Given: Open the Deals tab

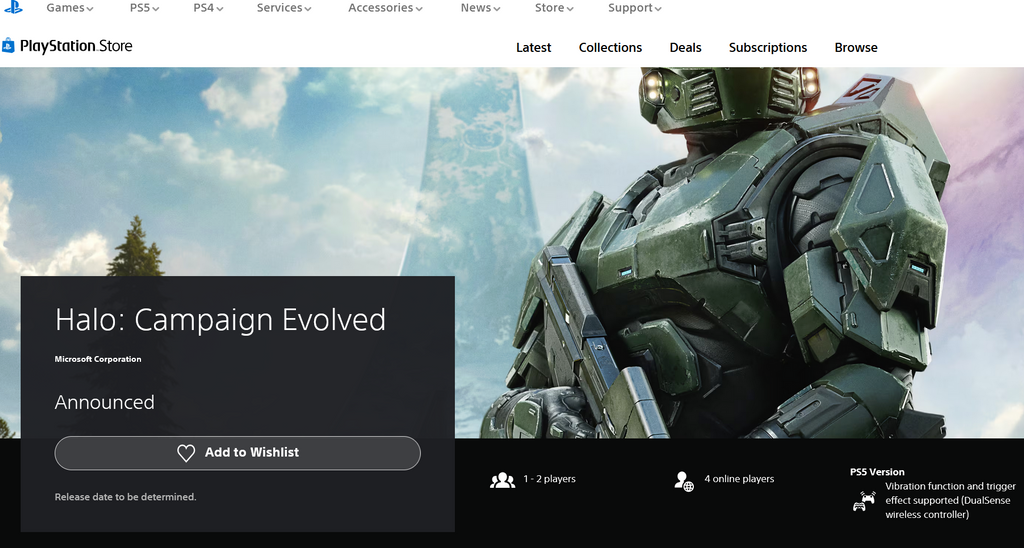Looking at the screenshot, I should point(685,48).
